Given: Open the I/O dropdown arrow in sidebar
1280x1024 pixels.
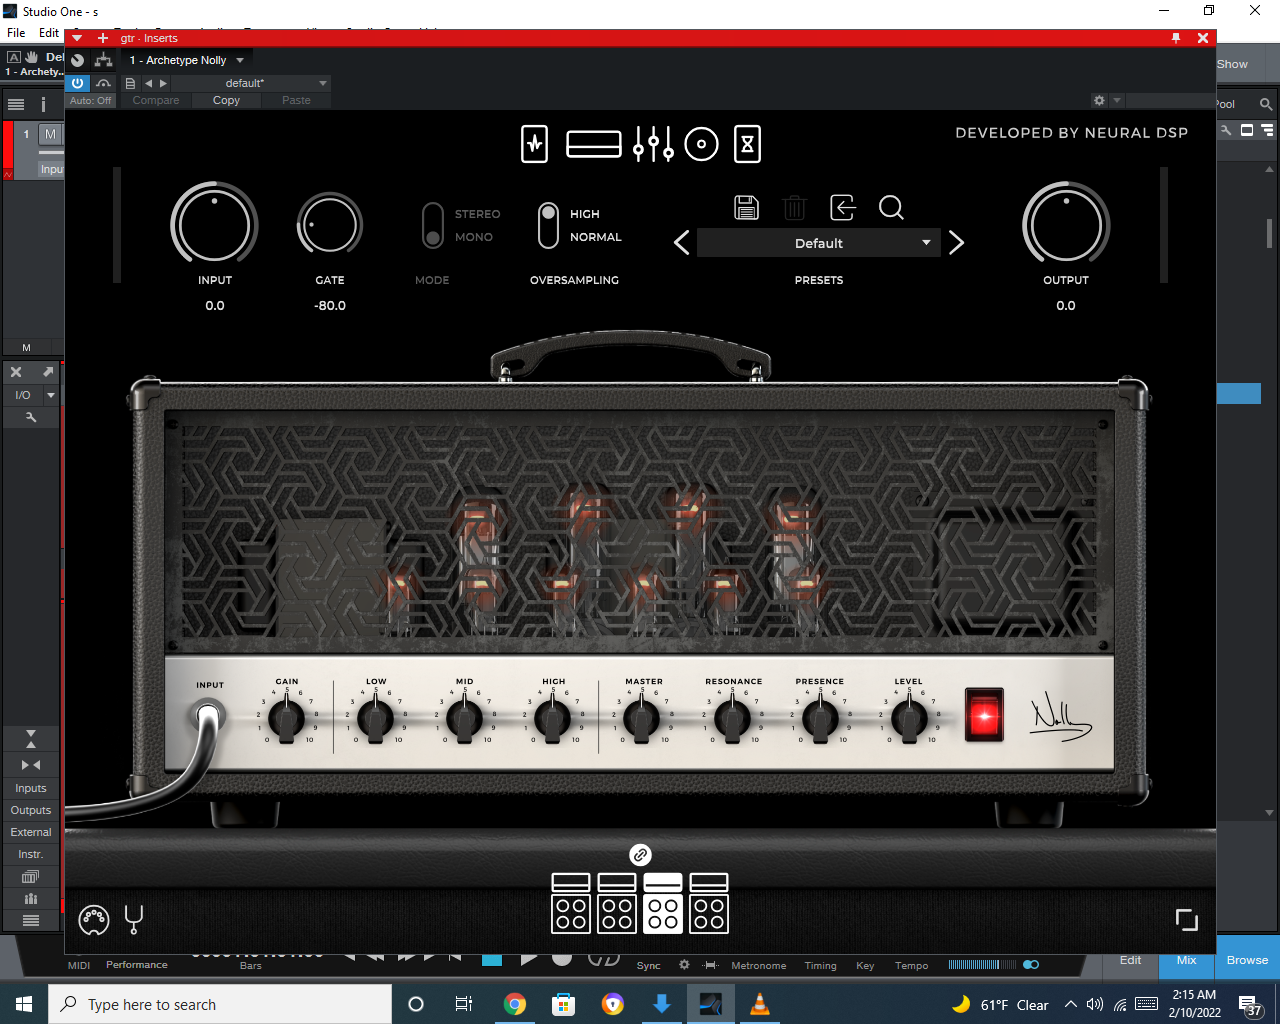Looking at the screenshot, I should tap(51, 395).
